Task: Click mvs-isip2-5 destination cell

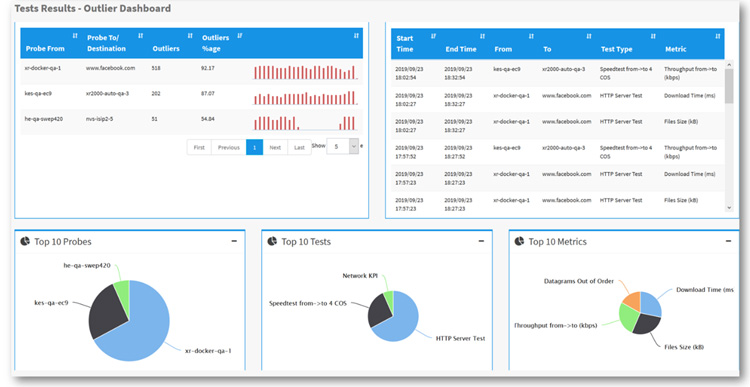Action: click(x=100, y=119)
